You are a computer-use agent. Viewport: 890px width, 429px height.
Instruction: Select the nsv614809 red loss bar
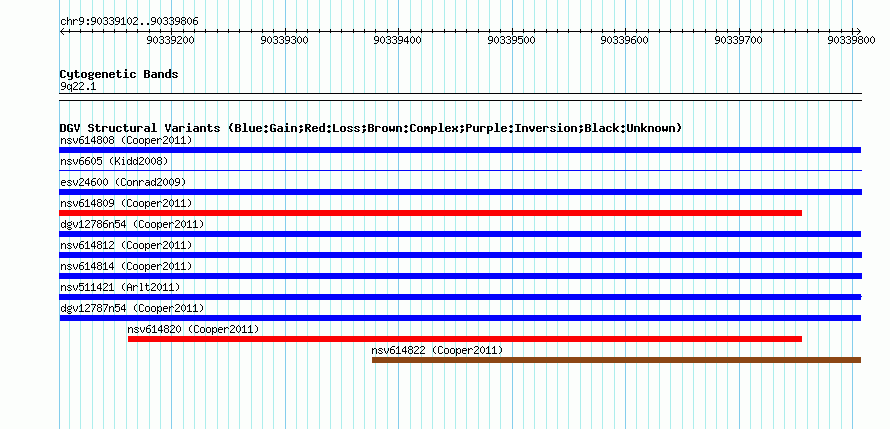click(x=431, y=213)
